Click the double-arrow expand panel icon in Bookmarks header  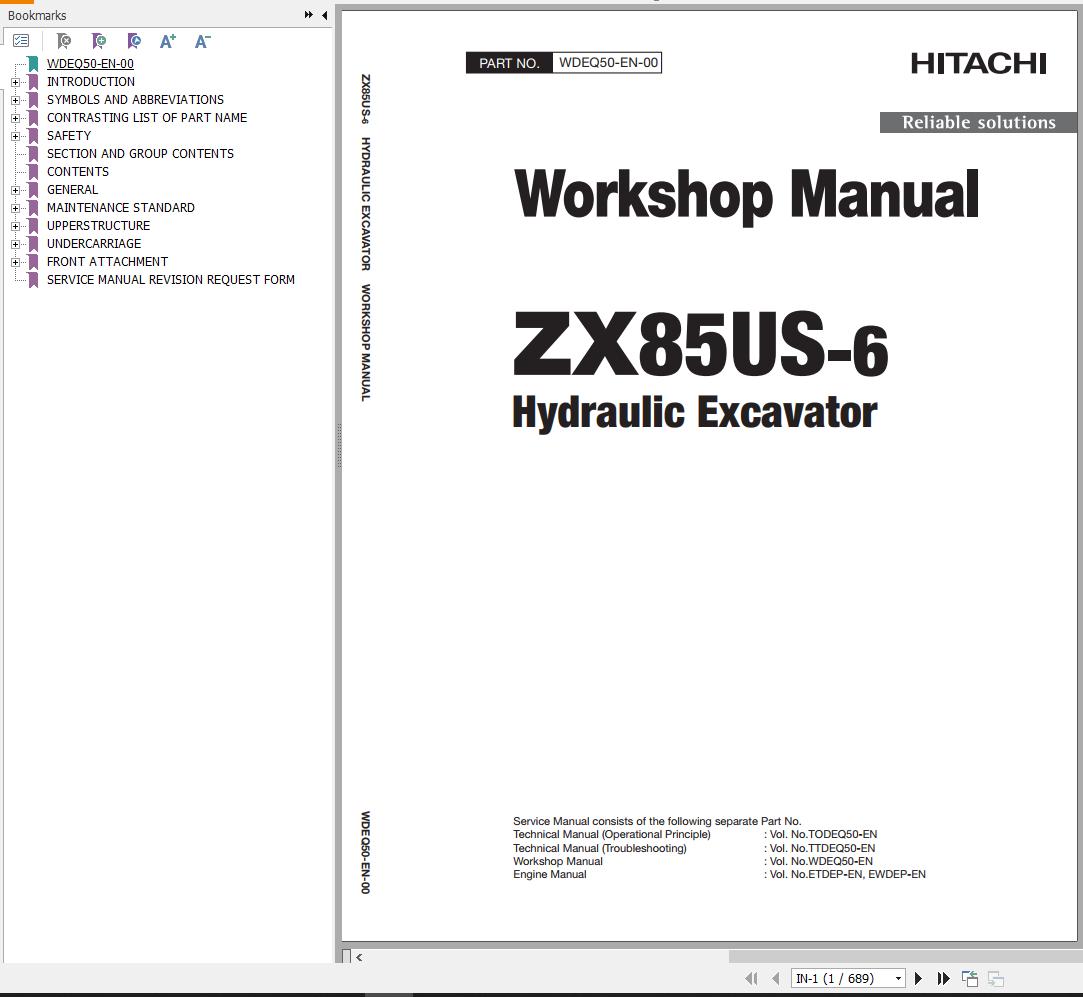point(308,15)
